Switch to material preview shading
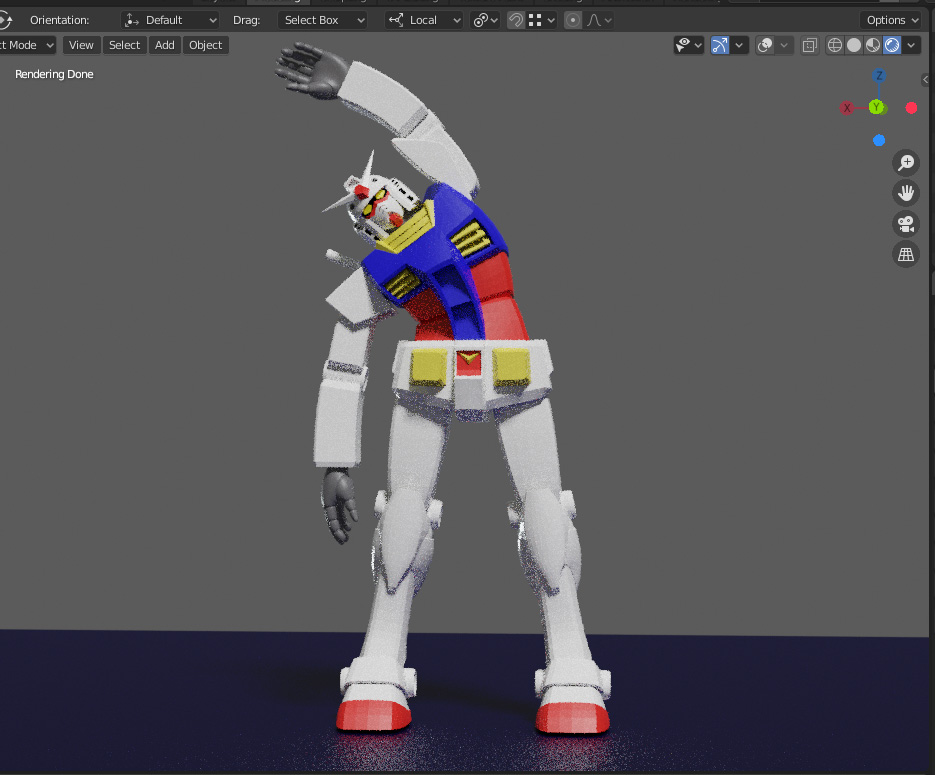 (872, 45)
